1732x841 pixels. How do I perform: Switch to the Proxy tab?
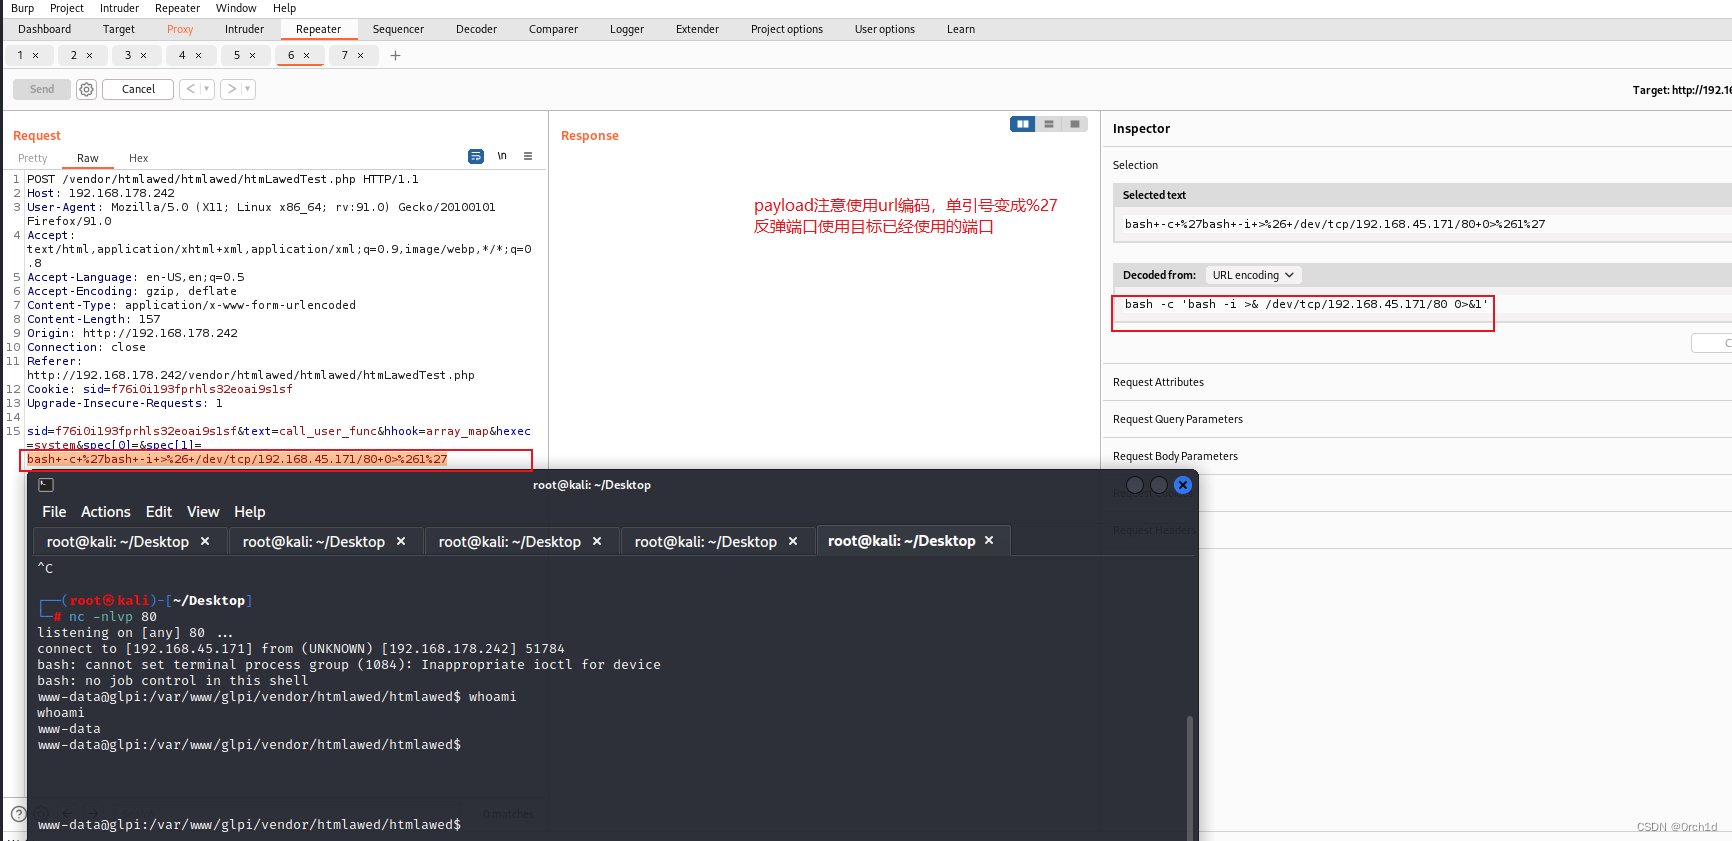180,29
